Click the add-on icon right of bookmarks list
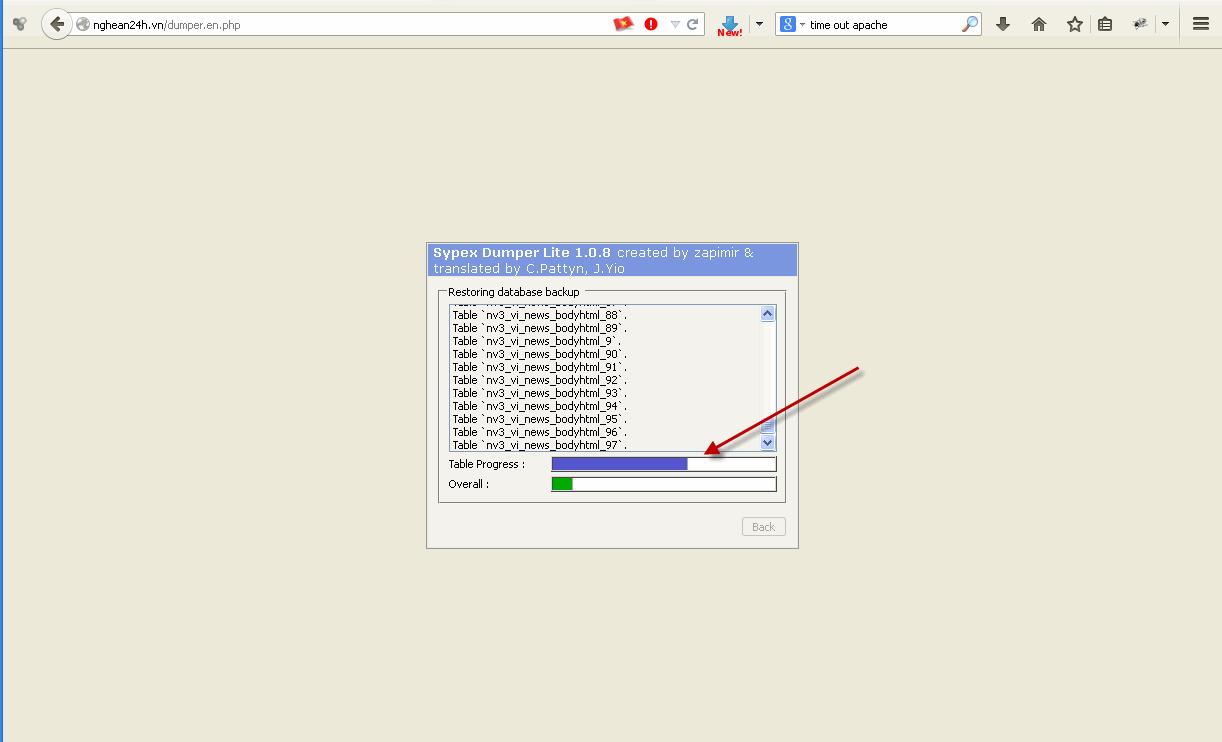 pos(1140,24)
